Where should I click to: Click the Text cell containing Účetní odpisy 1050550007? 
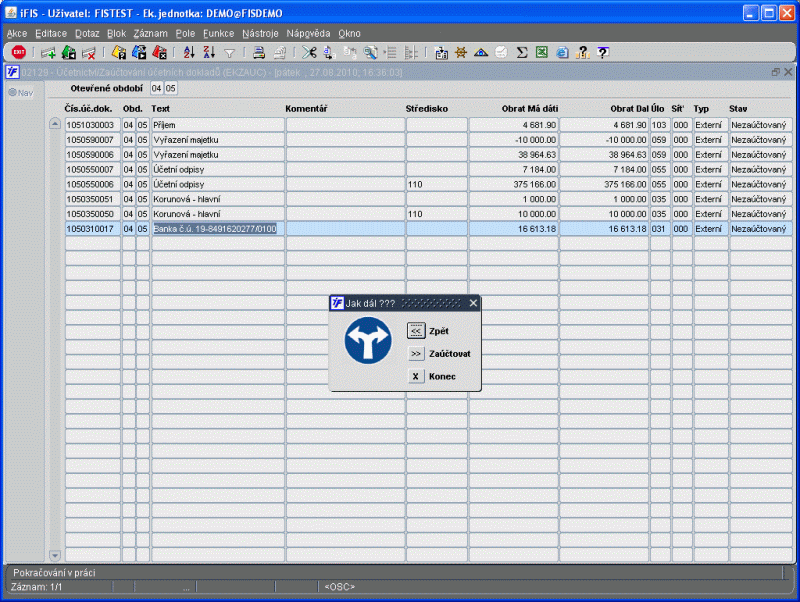(217, 170)
